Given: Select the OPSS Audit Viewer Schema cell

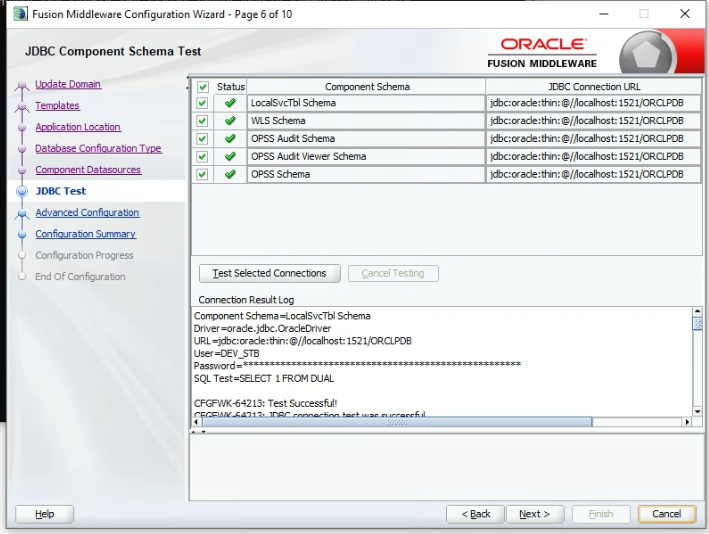Looking at the screenshot, I should (366, 156).
